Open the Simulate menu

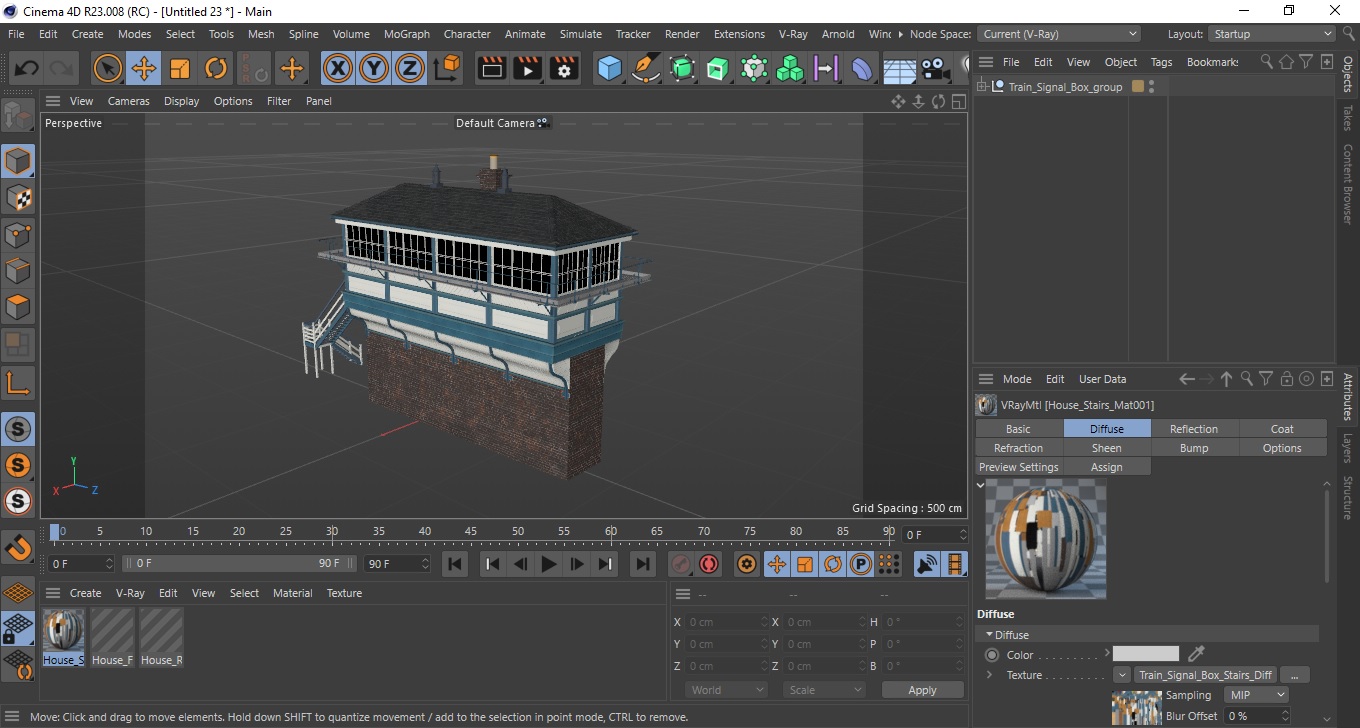tap(580, 34)
